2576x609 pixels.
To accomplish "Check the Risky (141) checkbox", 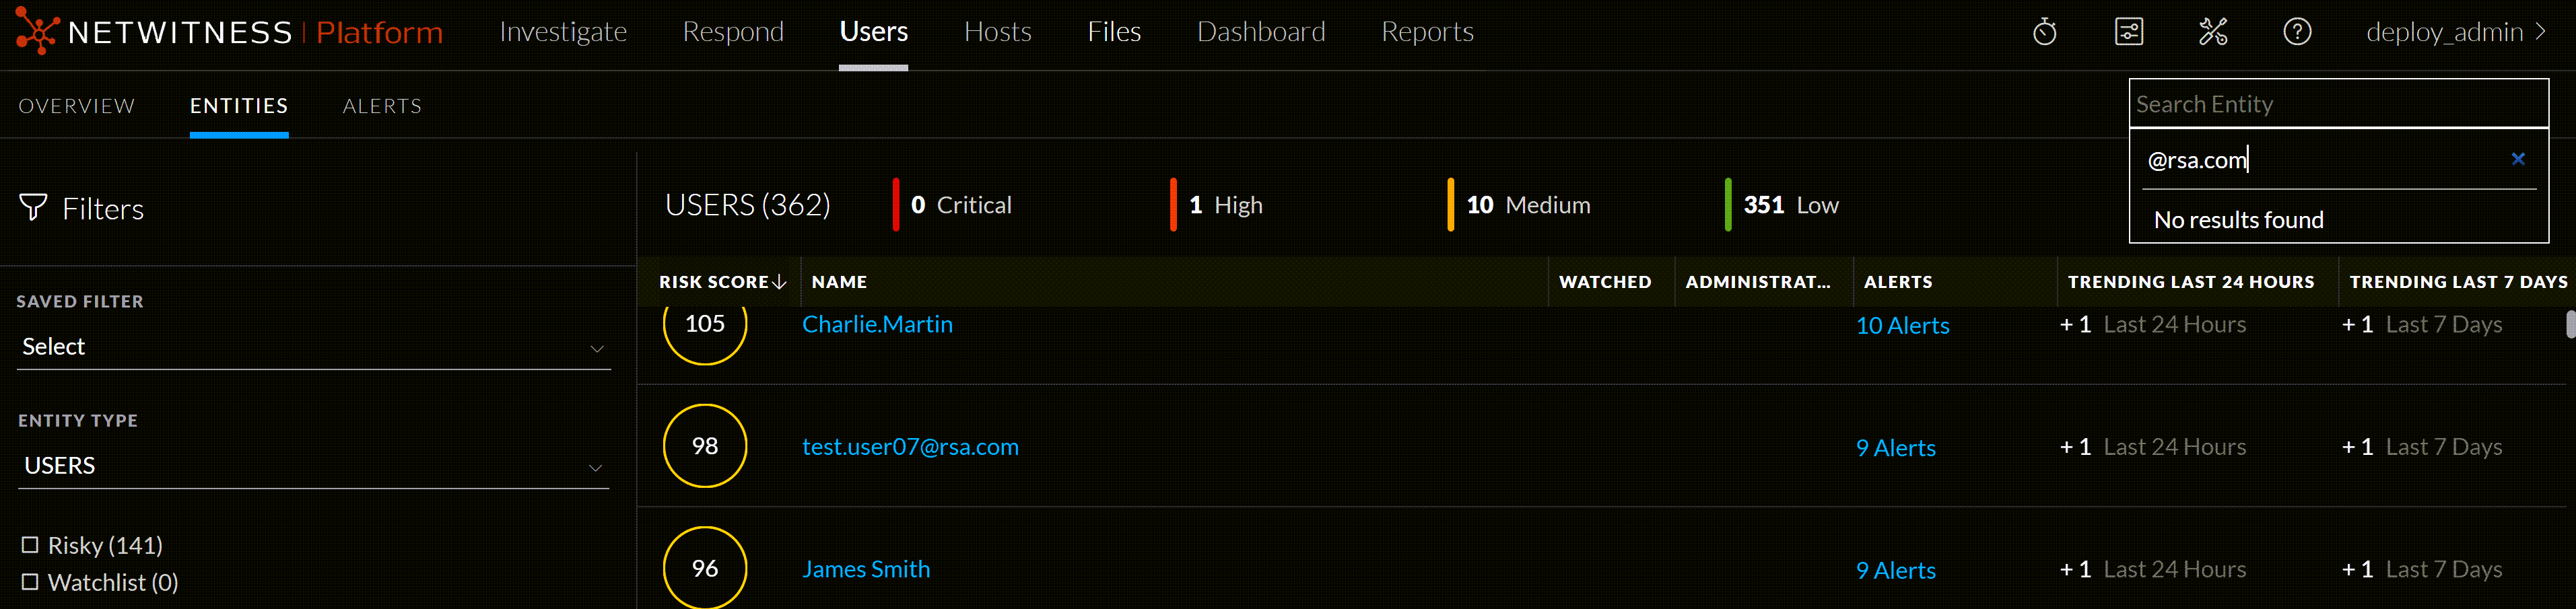I will pyautogui.click(x=30, y=545).
